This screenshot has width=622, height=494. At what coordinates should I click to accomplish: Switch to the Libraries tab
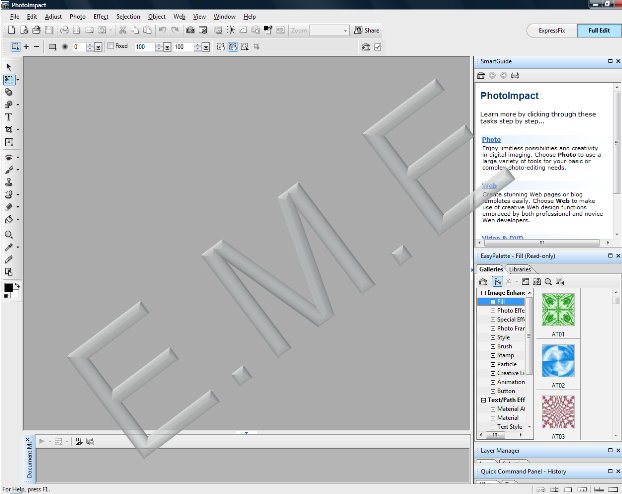click(521, 269)
